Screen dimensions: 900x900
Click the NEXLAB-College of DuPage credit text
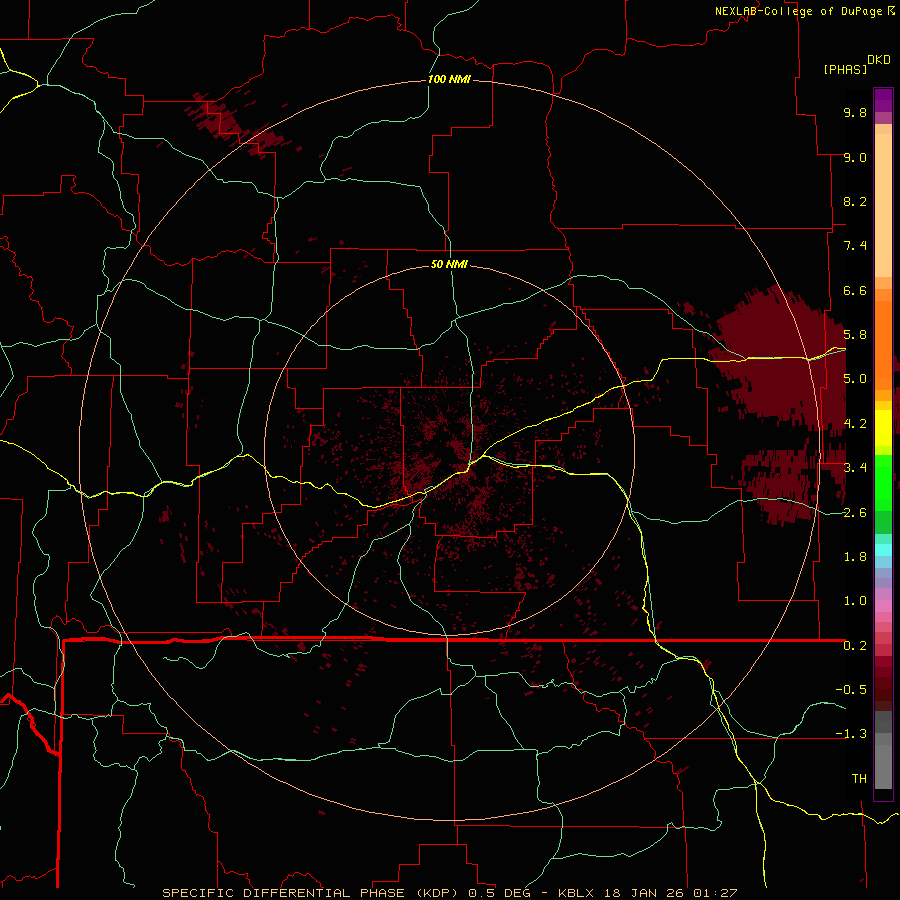[799, 11]
